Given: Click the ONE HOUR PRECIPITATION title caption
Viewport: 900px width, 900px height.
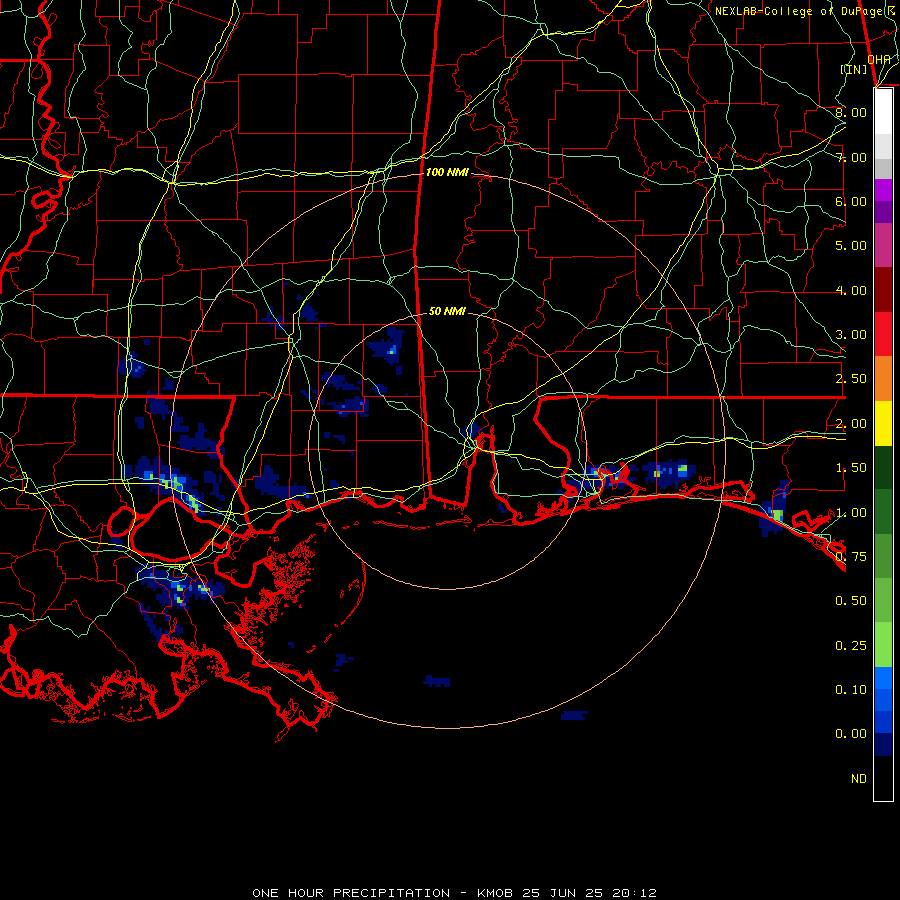Looking at the screenshot, I should pyautogui.click(x=455, y=893).
